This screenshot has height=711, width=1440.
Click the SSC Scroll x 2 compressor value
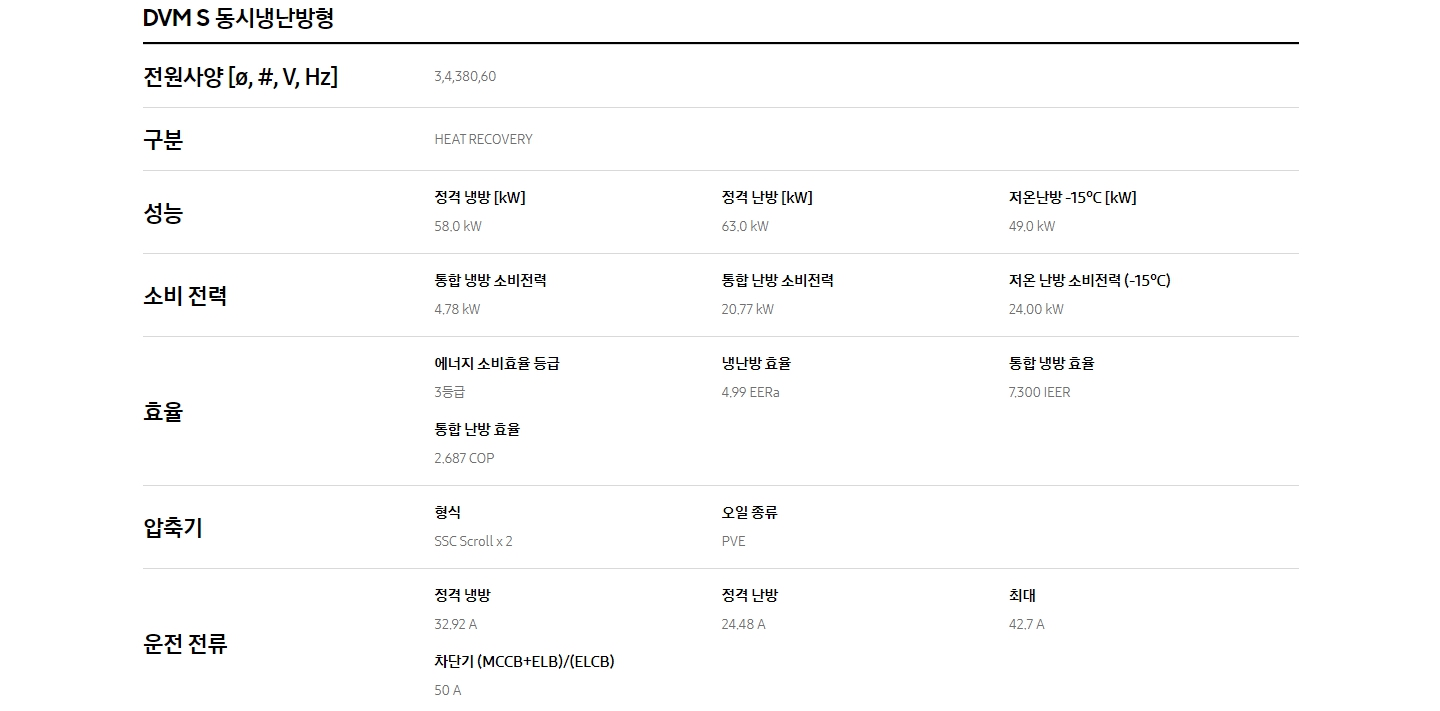click(473, 541)
